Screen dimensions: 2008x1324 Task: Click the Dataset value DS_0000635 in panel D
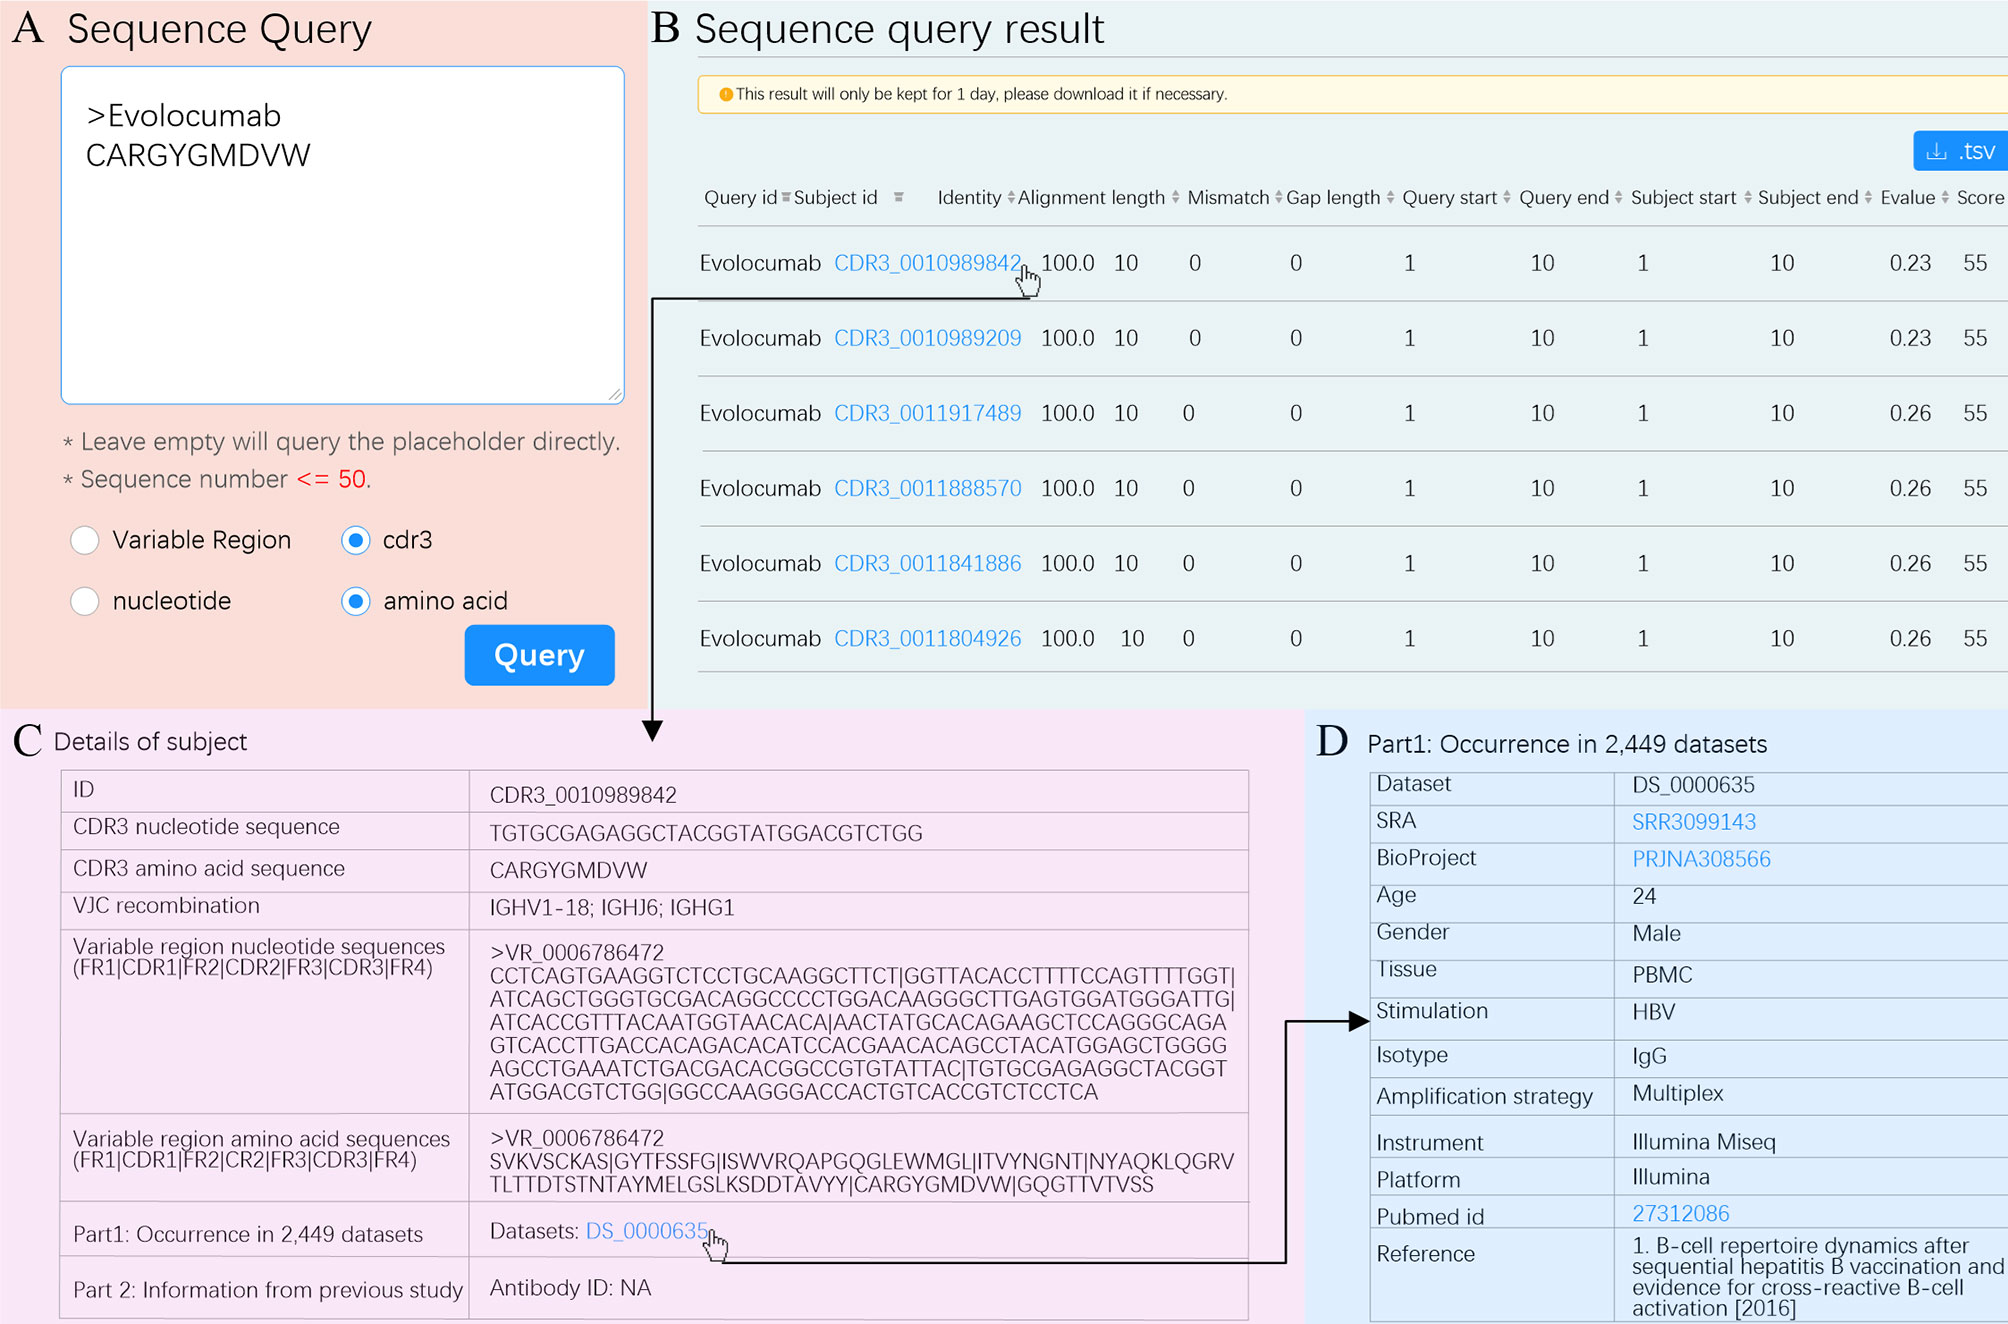(x=1693, y=785)
